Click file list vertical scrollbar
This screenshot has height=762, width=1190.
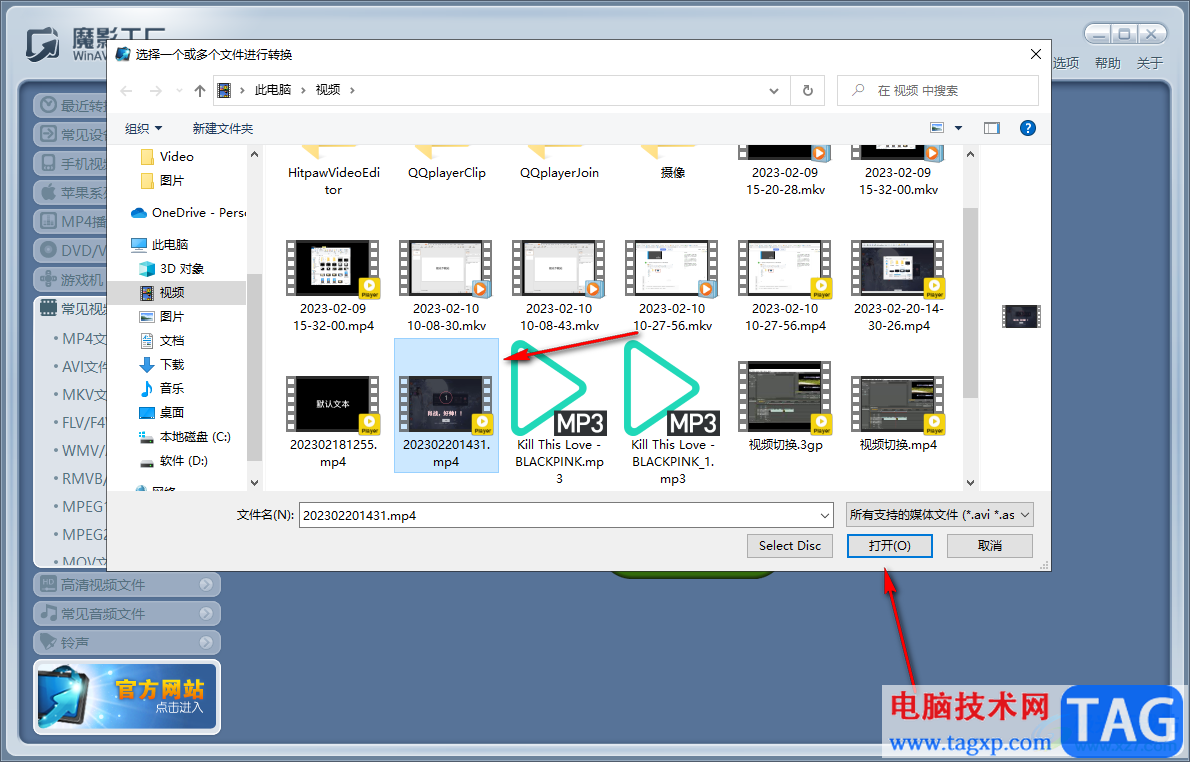click(x=971, y=302)
